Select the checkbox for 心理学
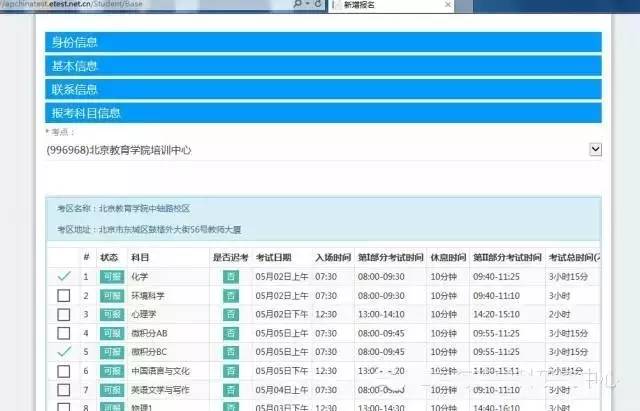640x411 pixels. coord(64,315)
